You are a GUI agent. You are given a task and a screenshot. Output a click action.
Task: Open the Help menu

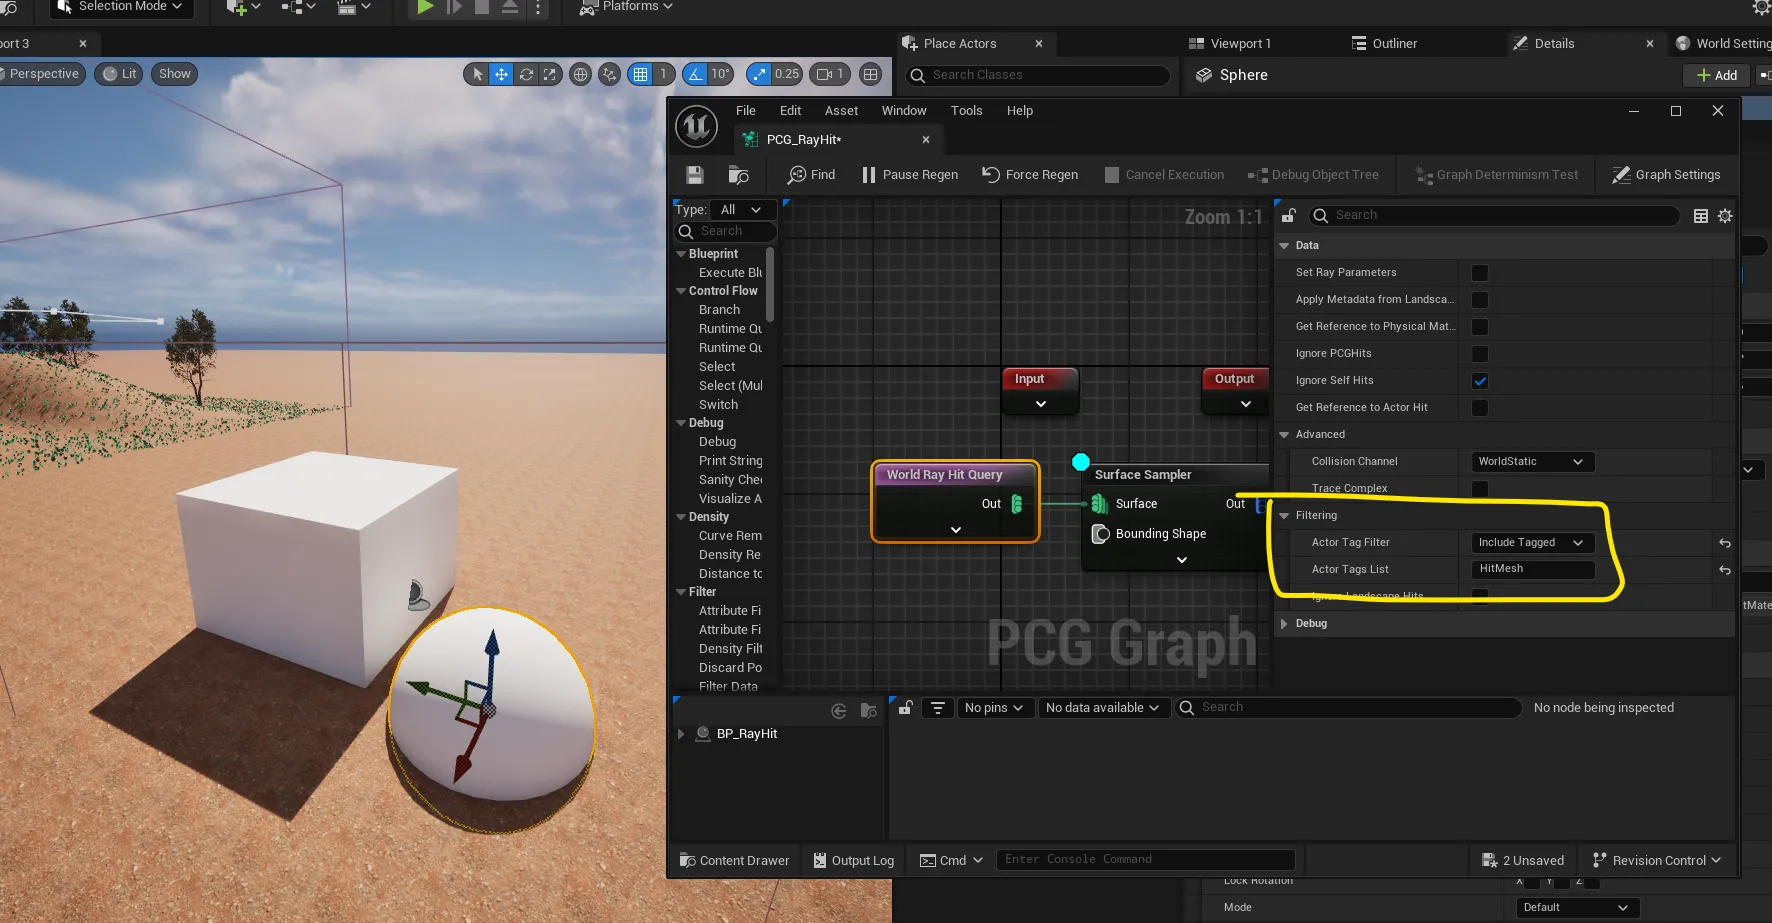click(1020, 111)
